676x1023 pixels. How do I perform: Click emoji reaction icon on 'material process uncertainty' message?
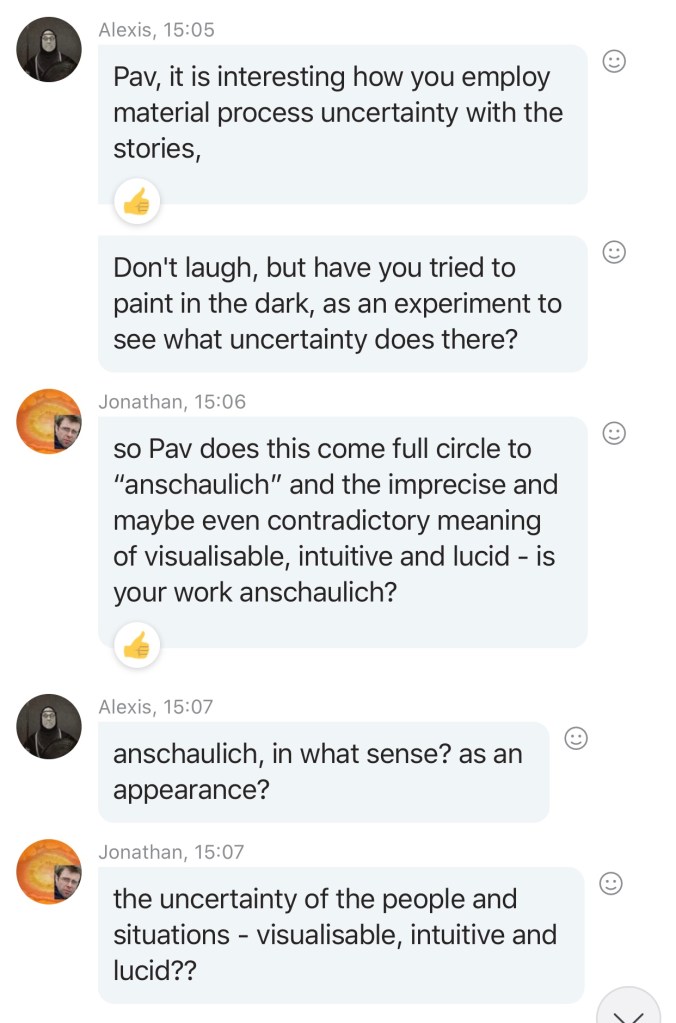(615, 62)
